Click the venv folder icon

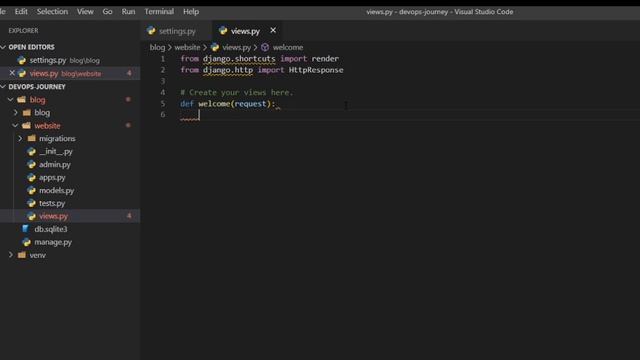tap(22, 255)
